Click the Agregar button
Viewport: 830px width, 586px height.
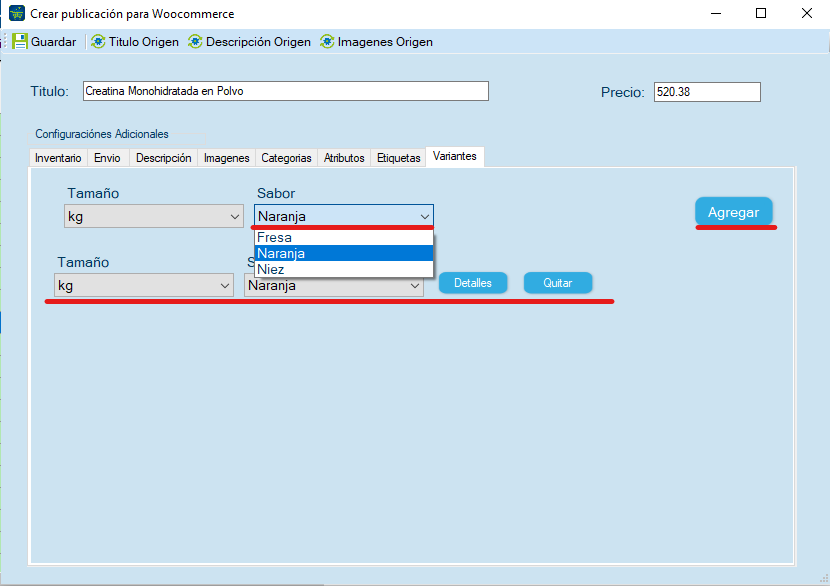click(x=734, y=212)
